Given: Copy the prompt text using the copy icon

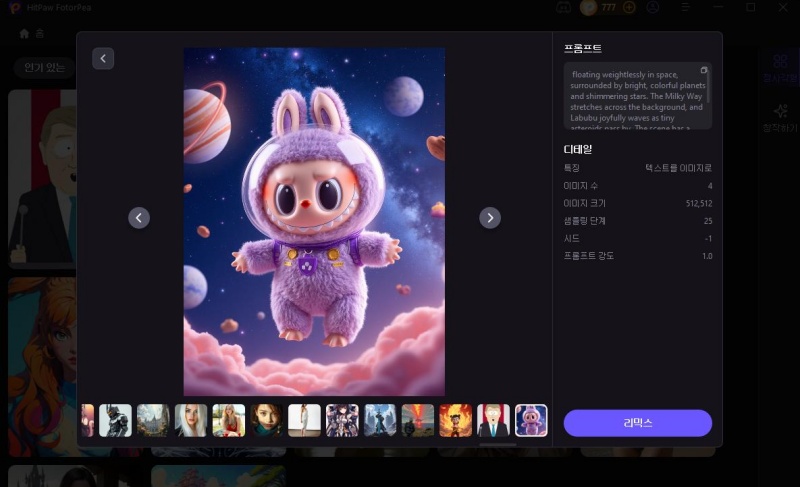Looking at the screenshot, I should 703,70.
